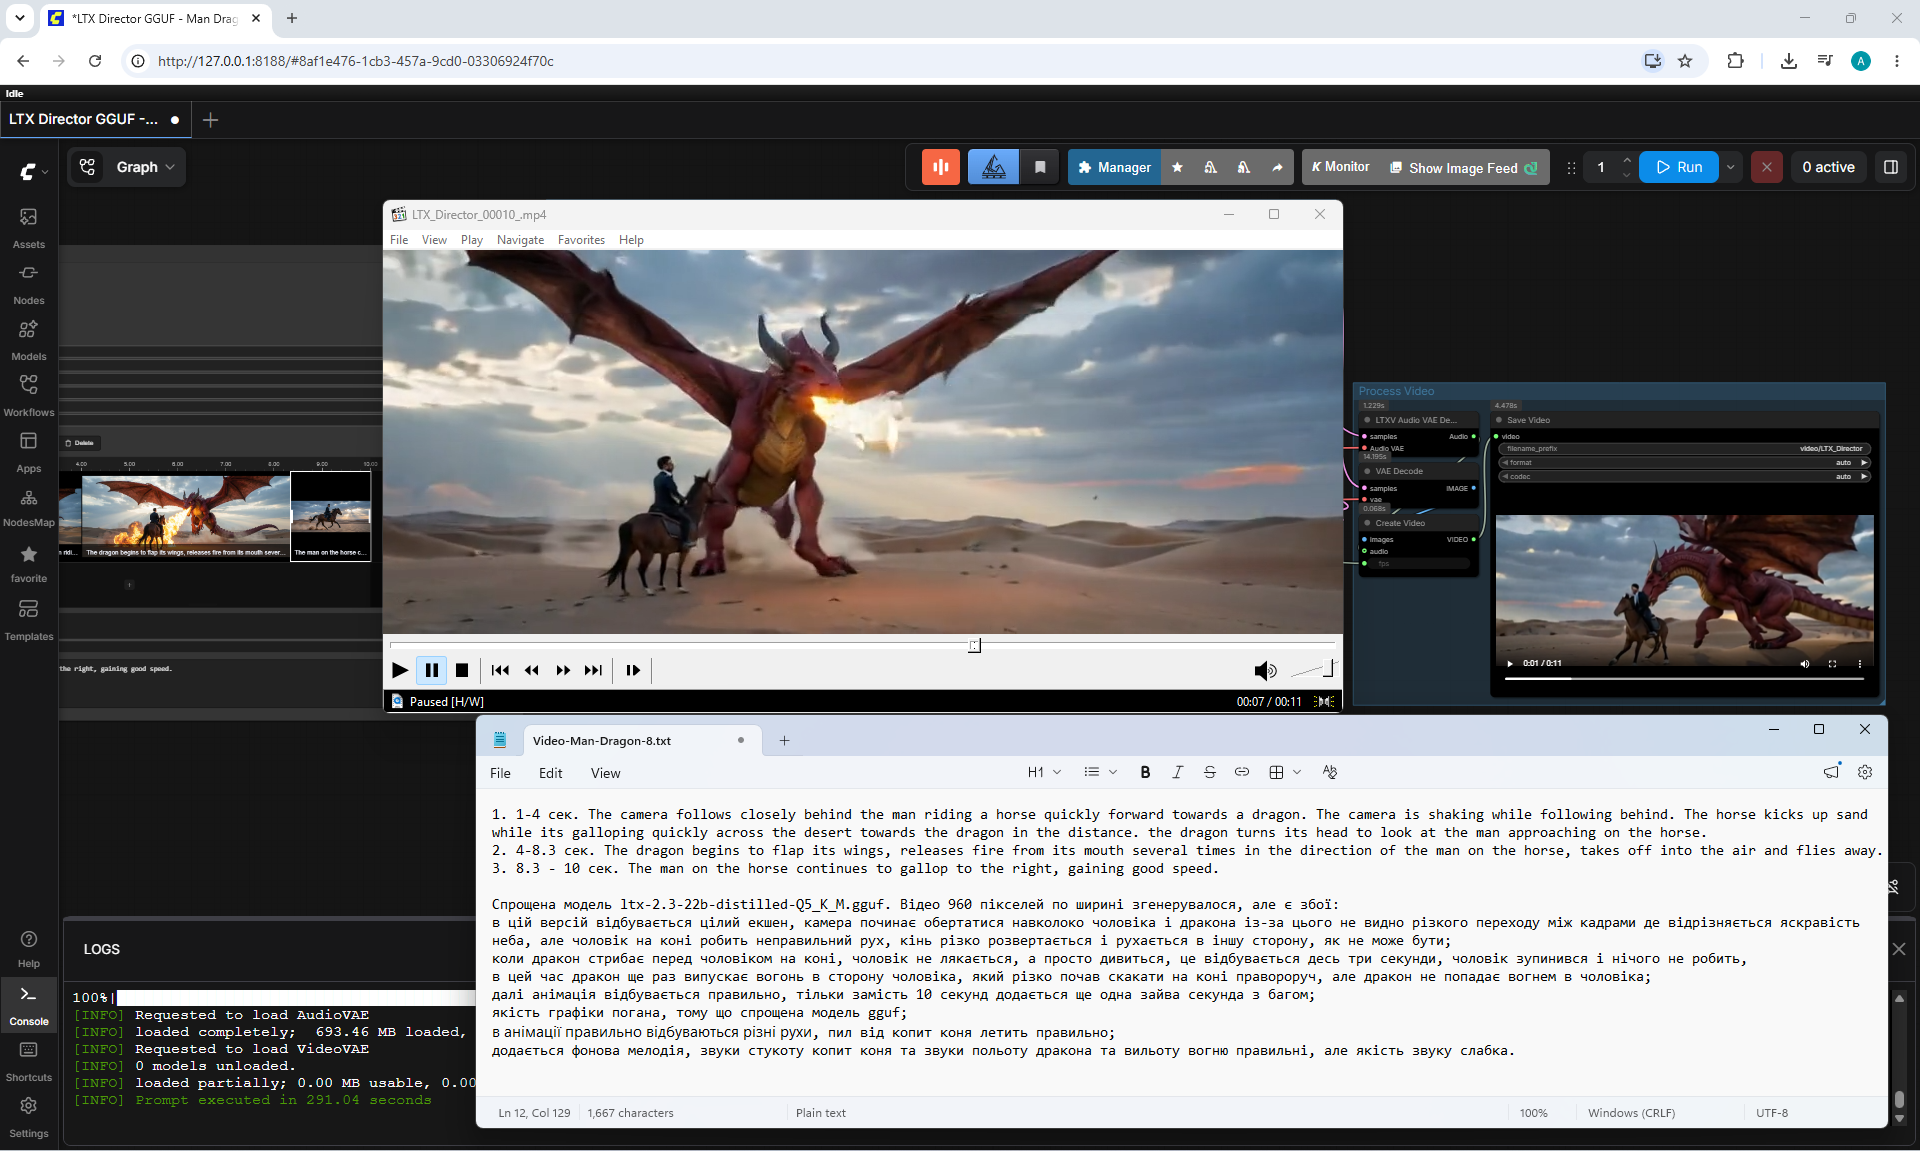Open the list style dropdown in Notepad

point(1100,772)
